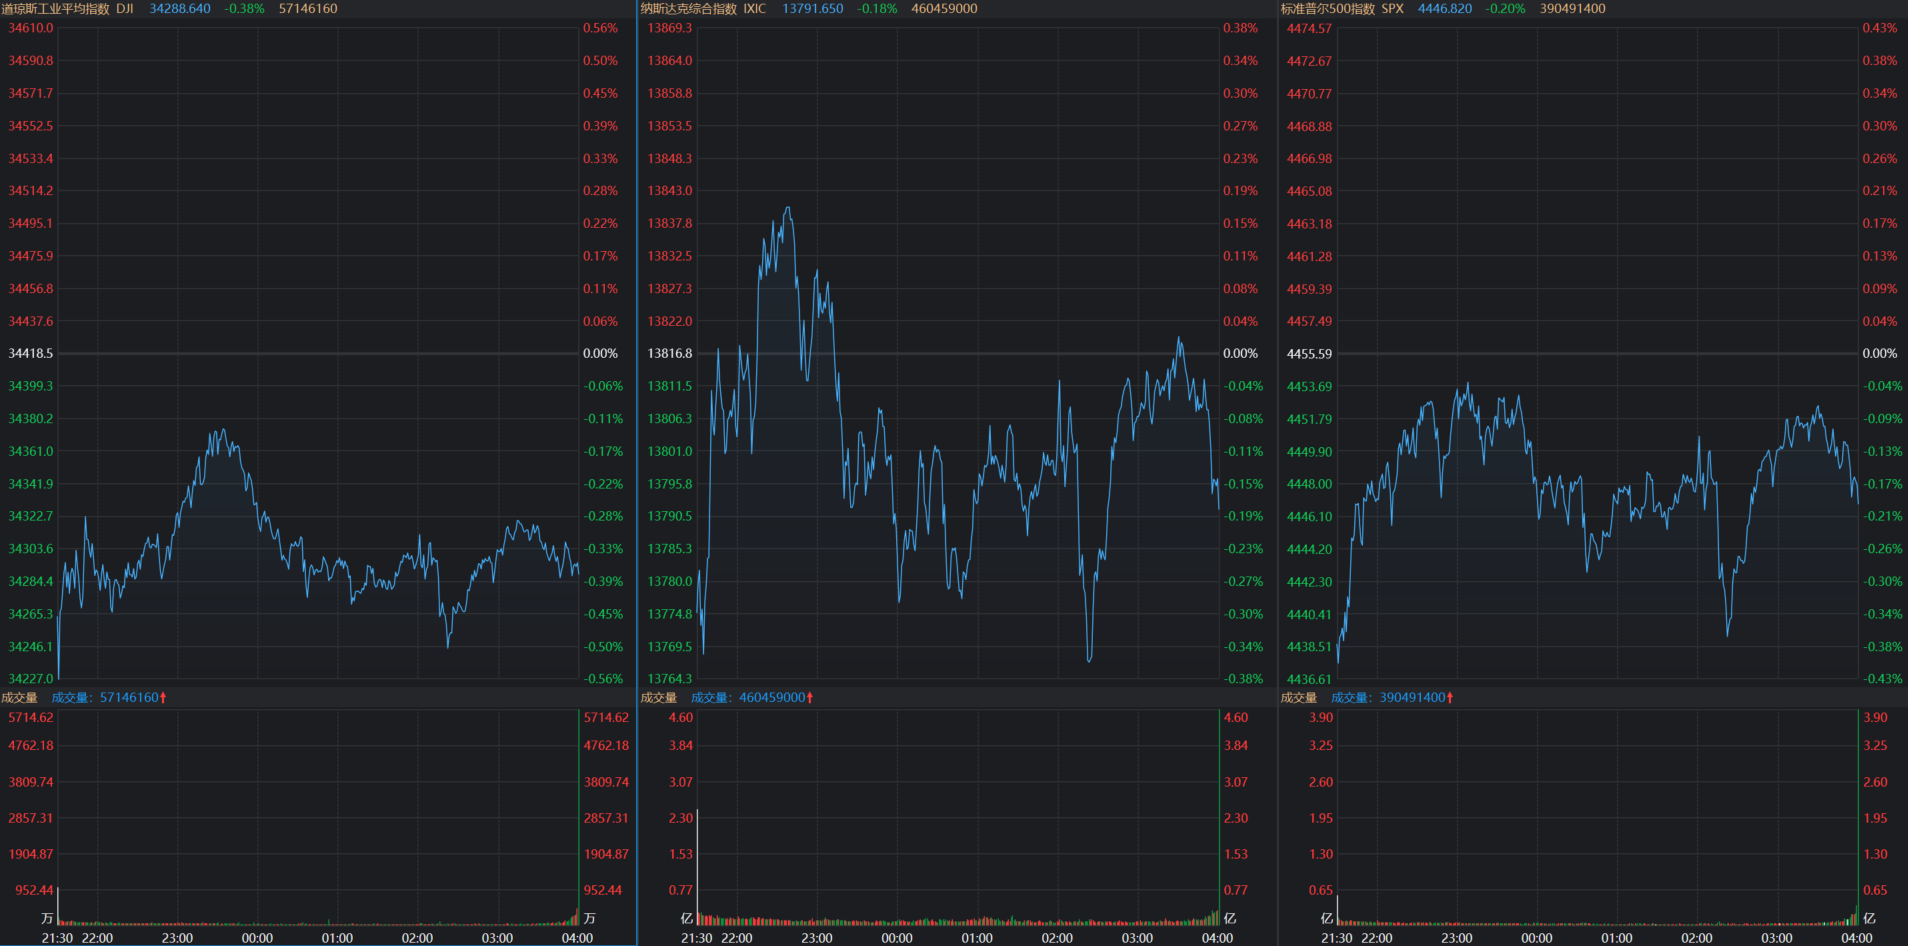This screenshot has width=1908, height=946.
Task: Click the 21:30 time label under Dow chart
Action: pyautogui.click(x=57, y=938)
